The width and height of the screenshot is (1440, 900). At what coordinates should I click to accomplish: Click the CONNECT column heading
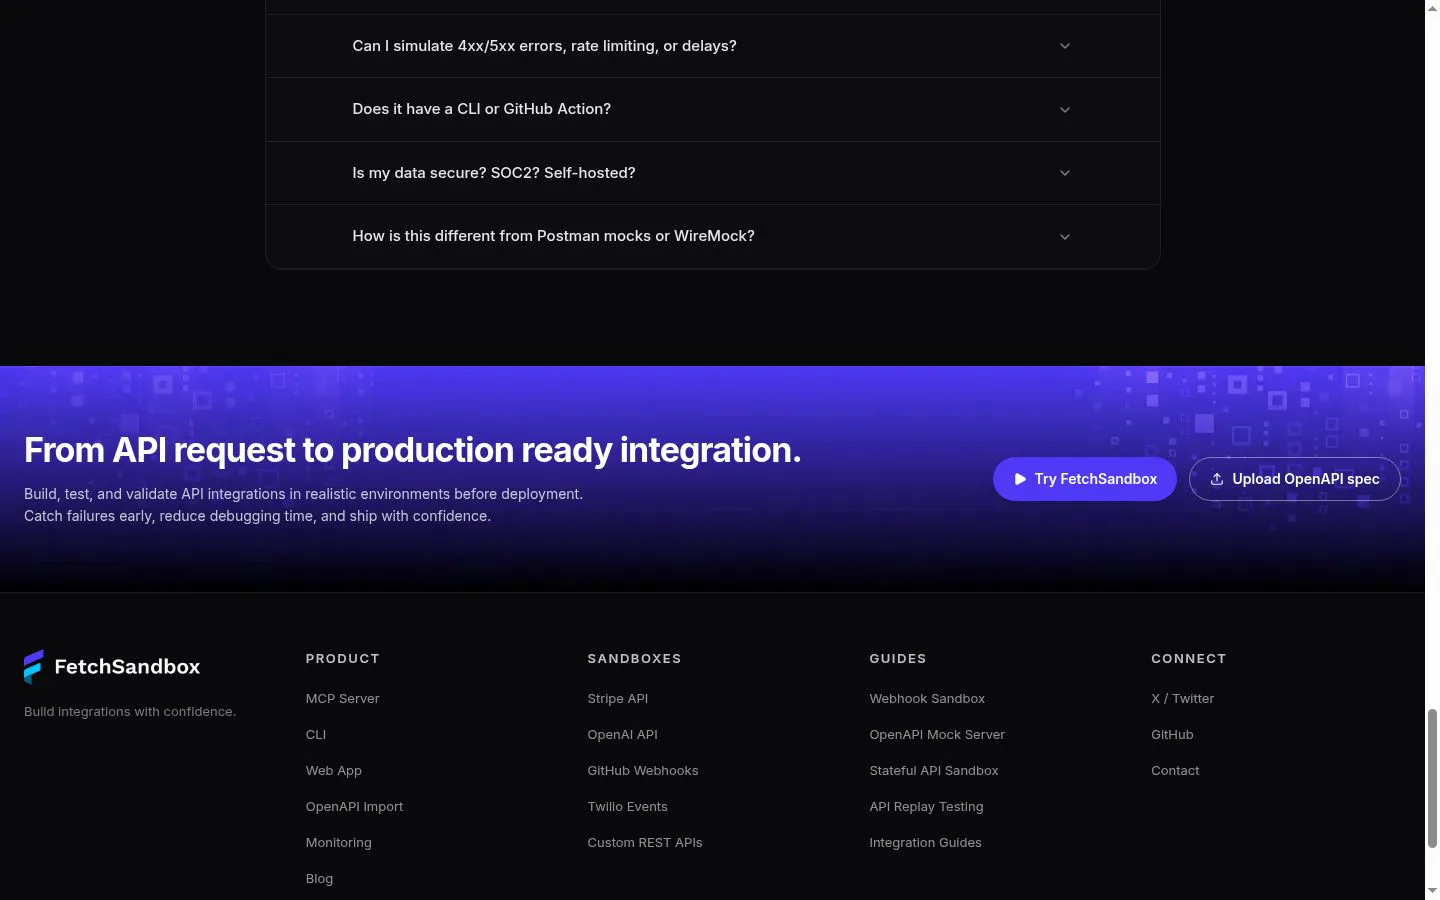pyautogui.click(x=1189, y=659)
